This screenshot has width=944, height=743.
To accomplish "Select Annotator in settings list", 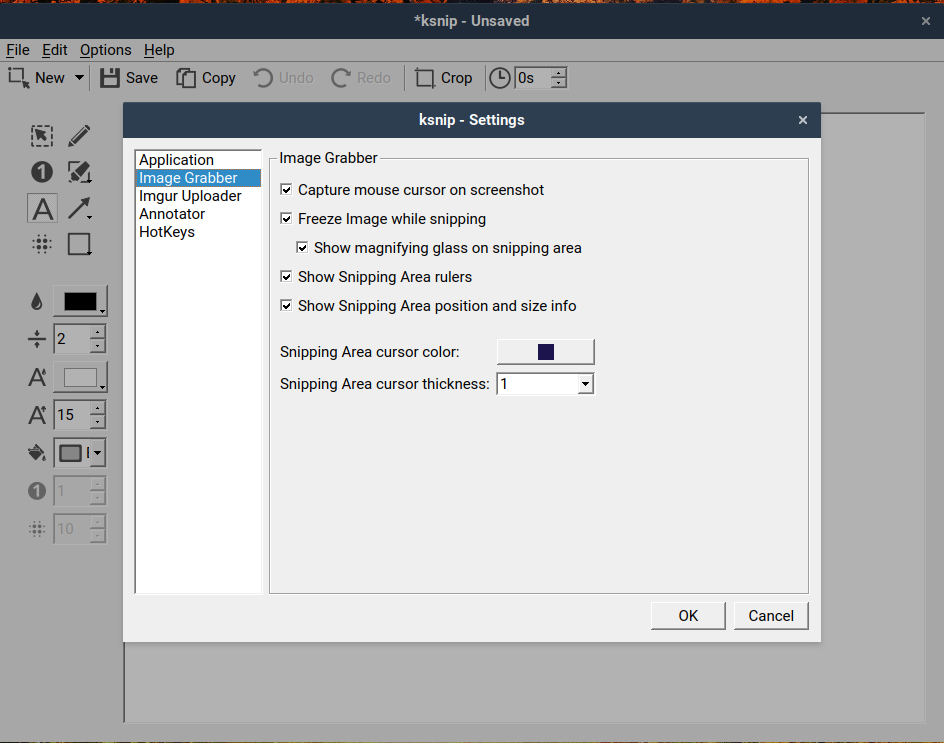I will pyautogui.click(x=172, y=214).
